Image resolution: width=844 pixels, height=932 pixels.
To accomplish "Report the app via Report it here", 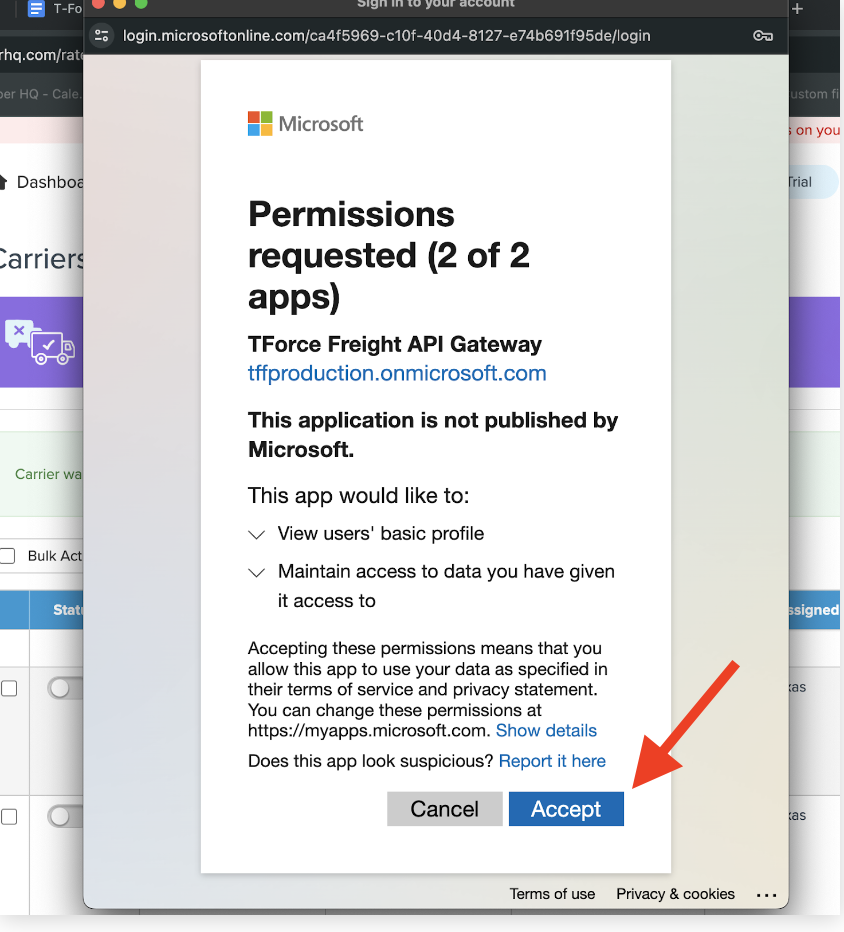I will [x=552, y=761].
